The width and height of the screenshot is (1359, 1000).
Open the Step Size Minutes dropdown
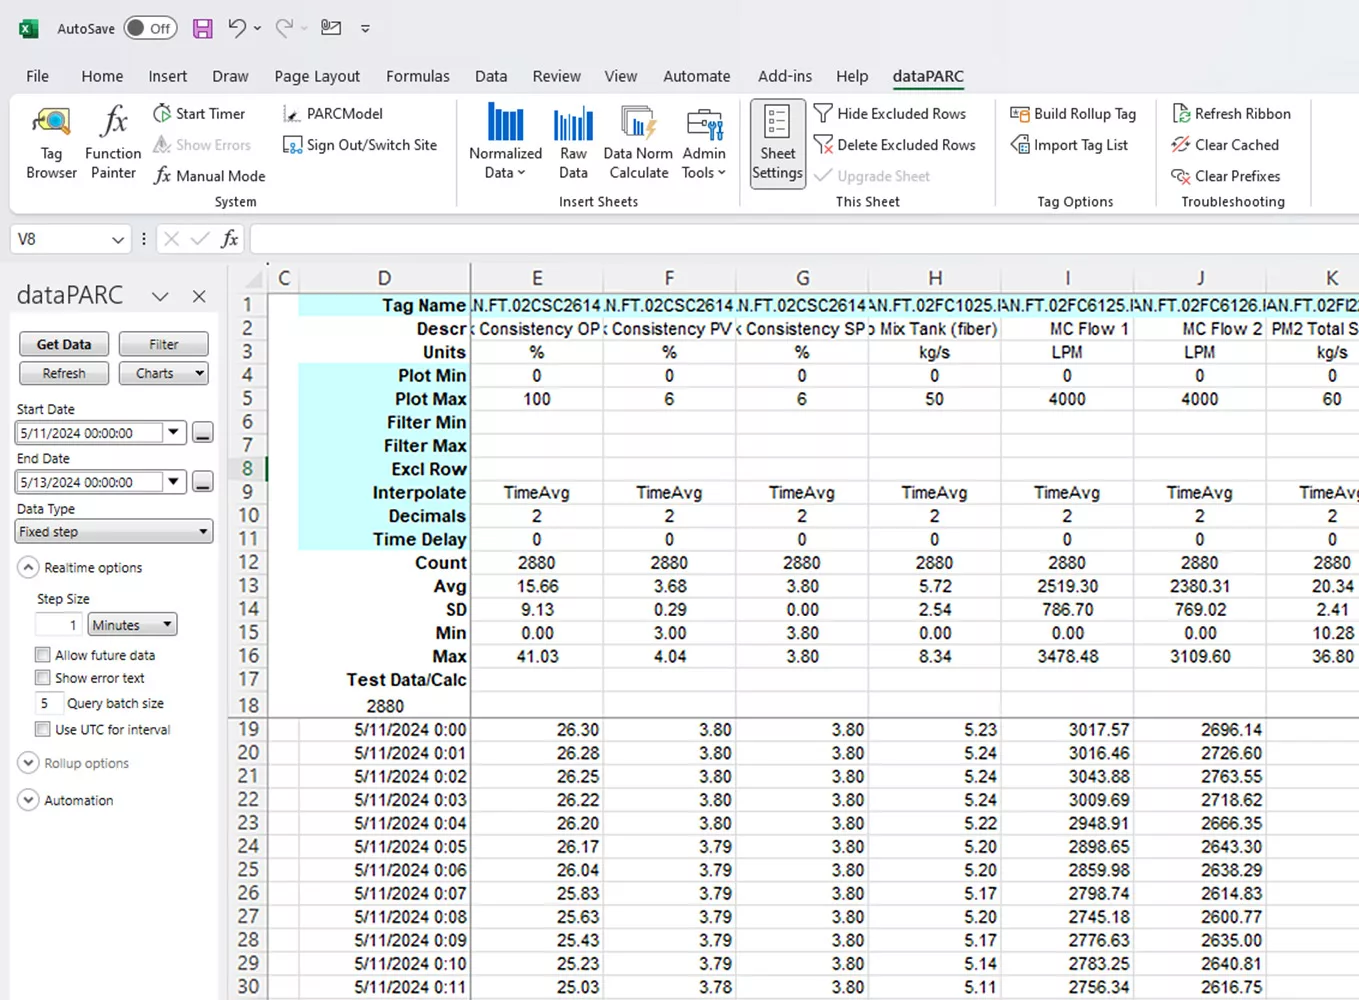pos(132,625)
